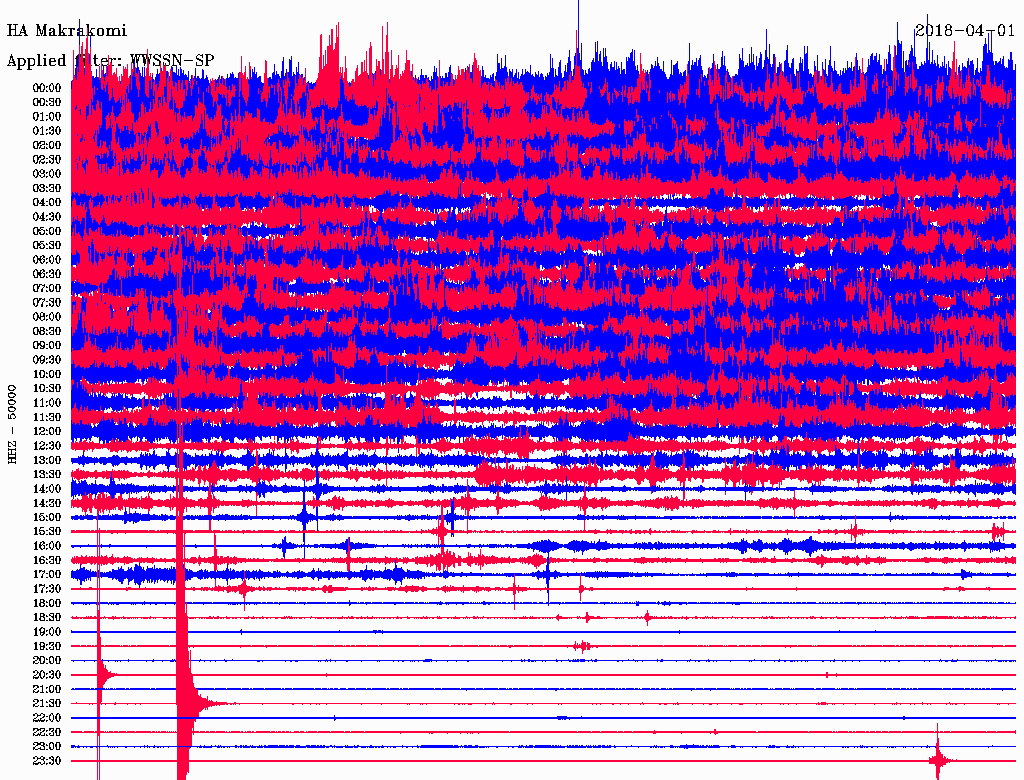Click the 16:00 time label
Viewport: 1024px width, 780px height.
click(47, 546)
